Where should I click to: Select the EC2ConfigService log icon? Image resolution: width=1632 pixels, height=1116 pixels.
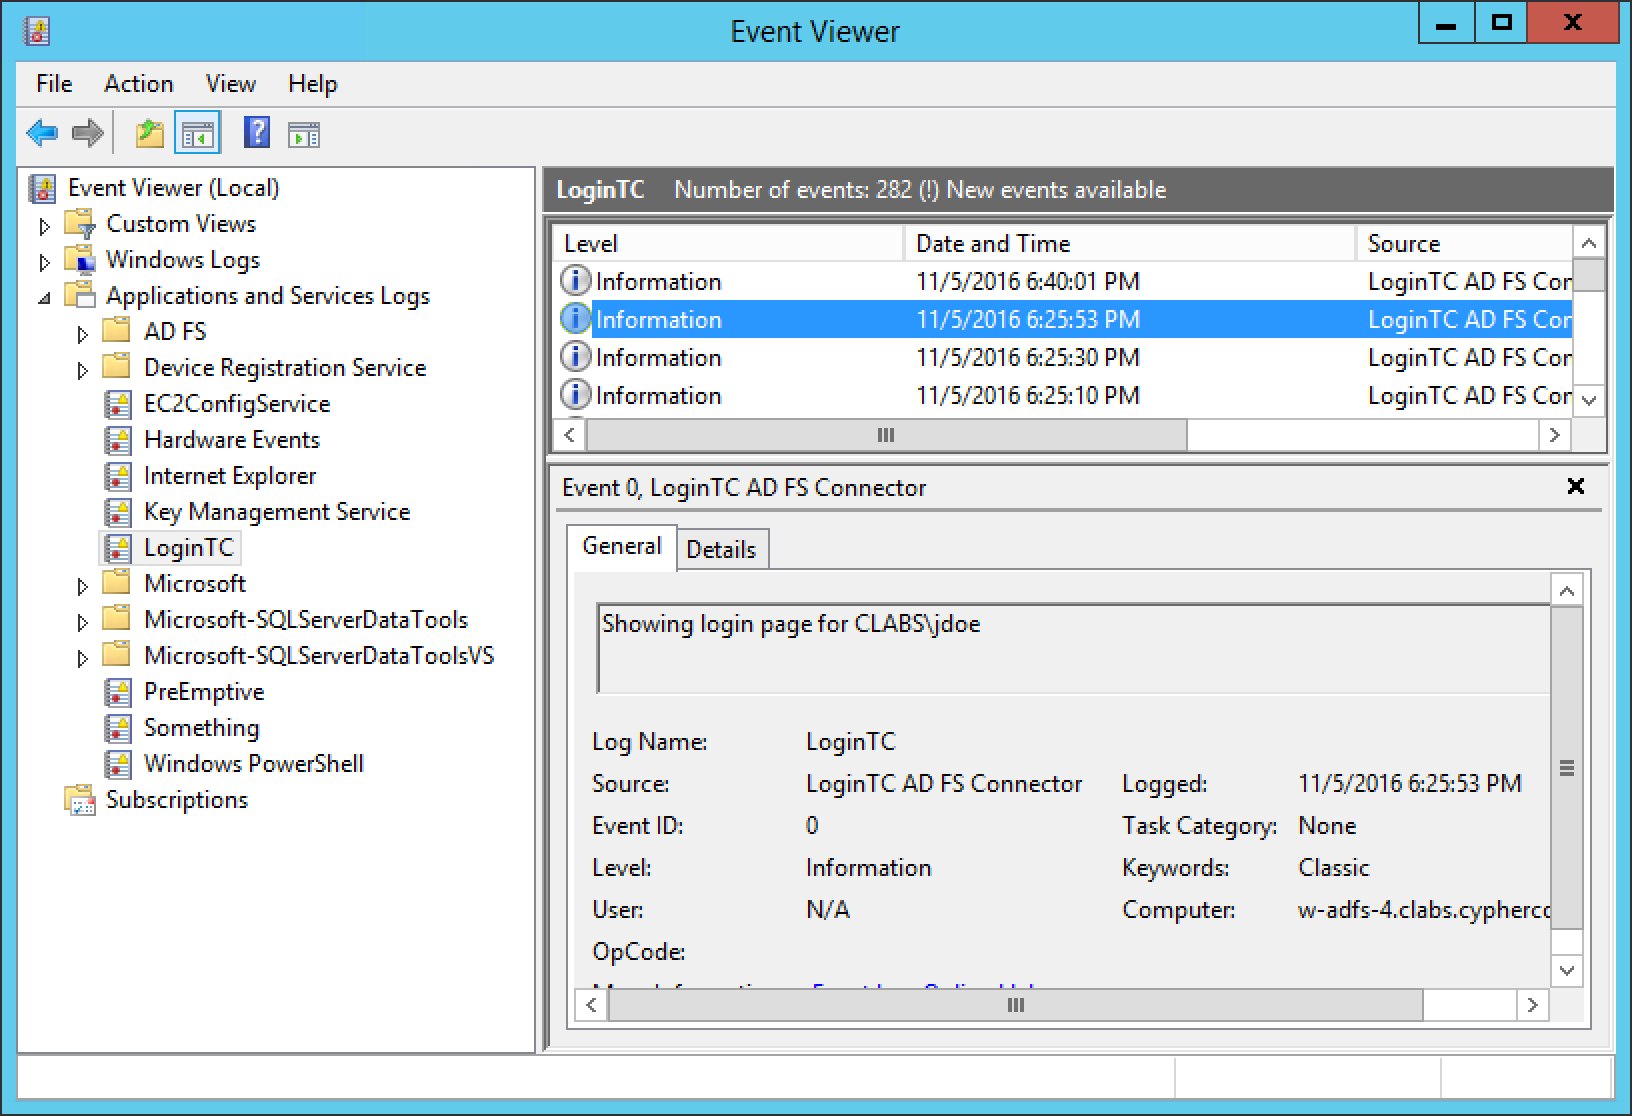118,404
